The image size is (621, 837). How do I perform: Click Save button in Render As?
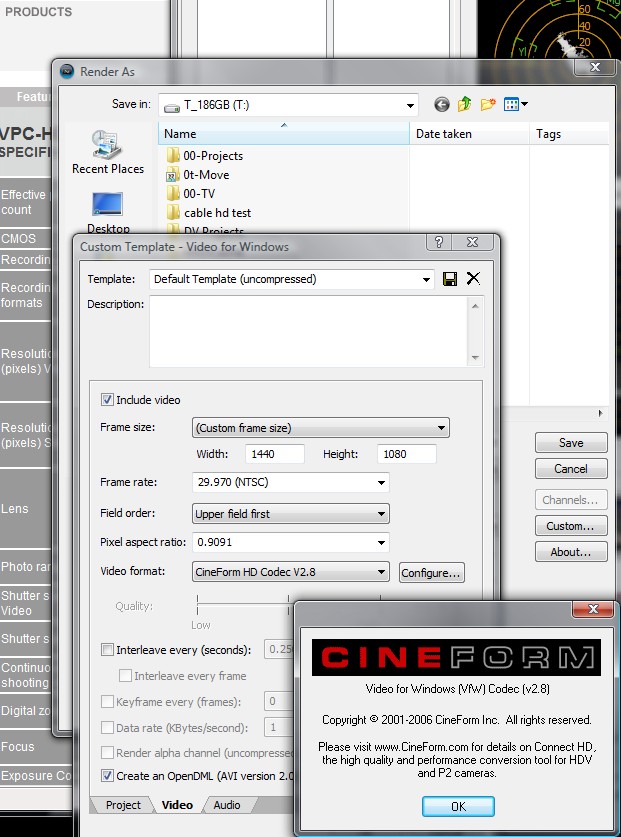tap(571, 443)
